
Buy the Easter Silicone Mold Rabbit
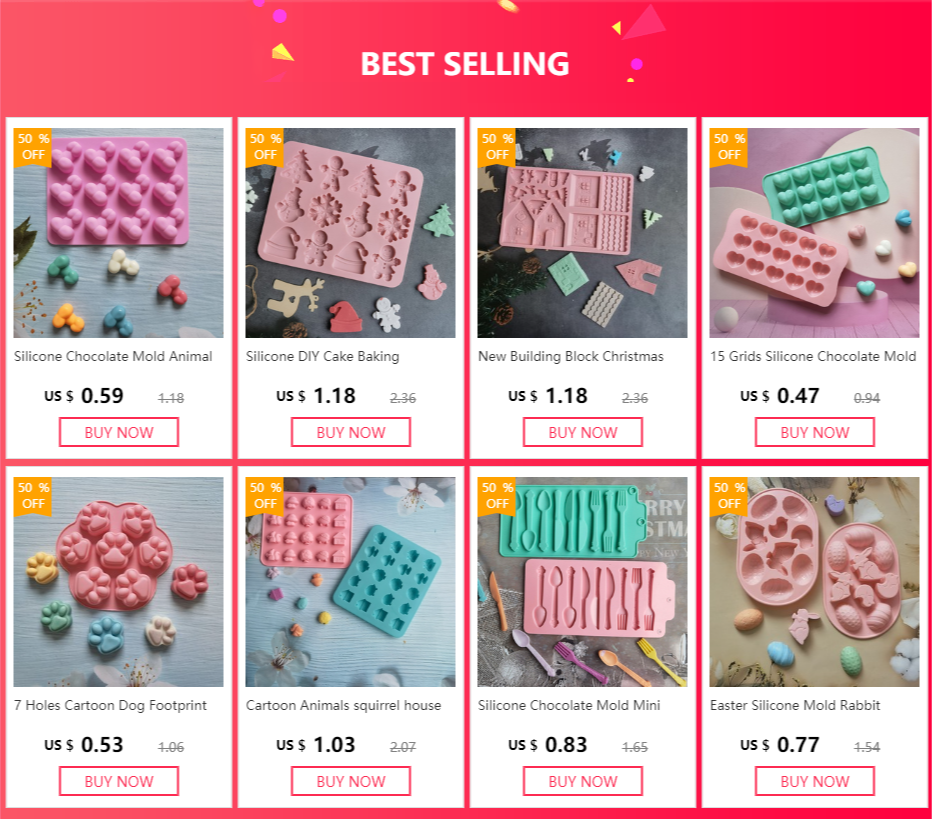pos(815,781)
